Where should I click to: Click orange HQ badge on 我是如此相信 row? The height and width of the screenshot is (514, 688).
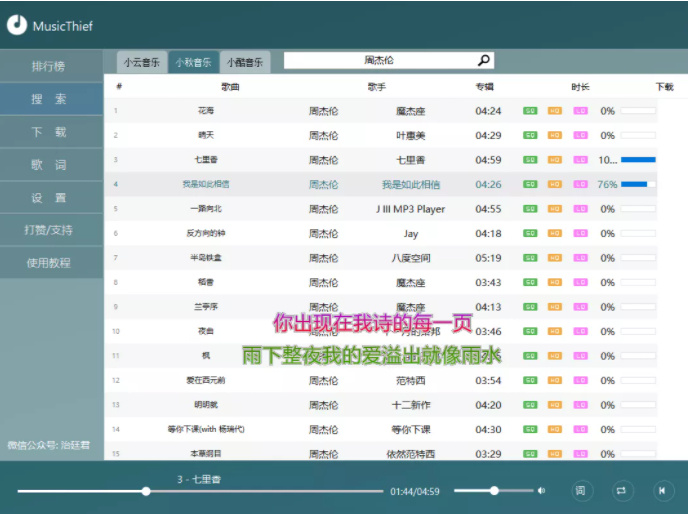pos(555,184)
